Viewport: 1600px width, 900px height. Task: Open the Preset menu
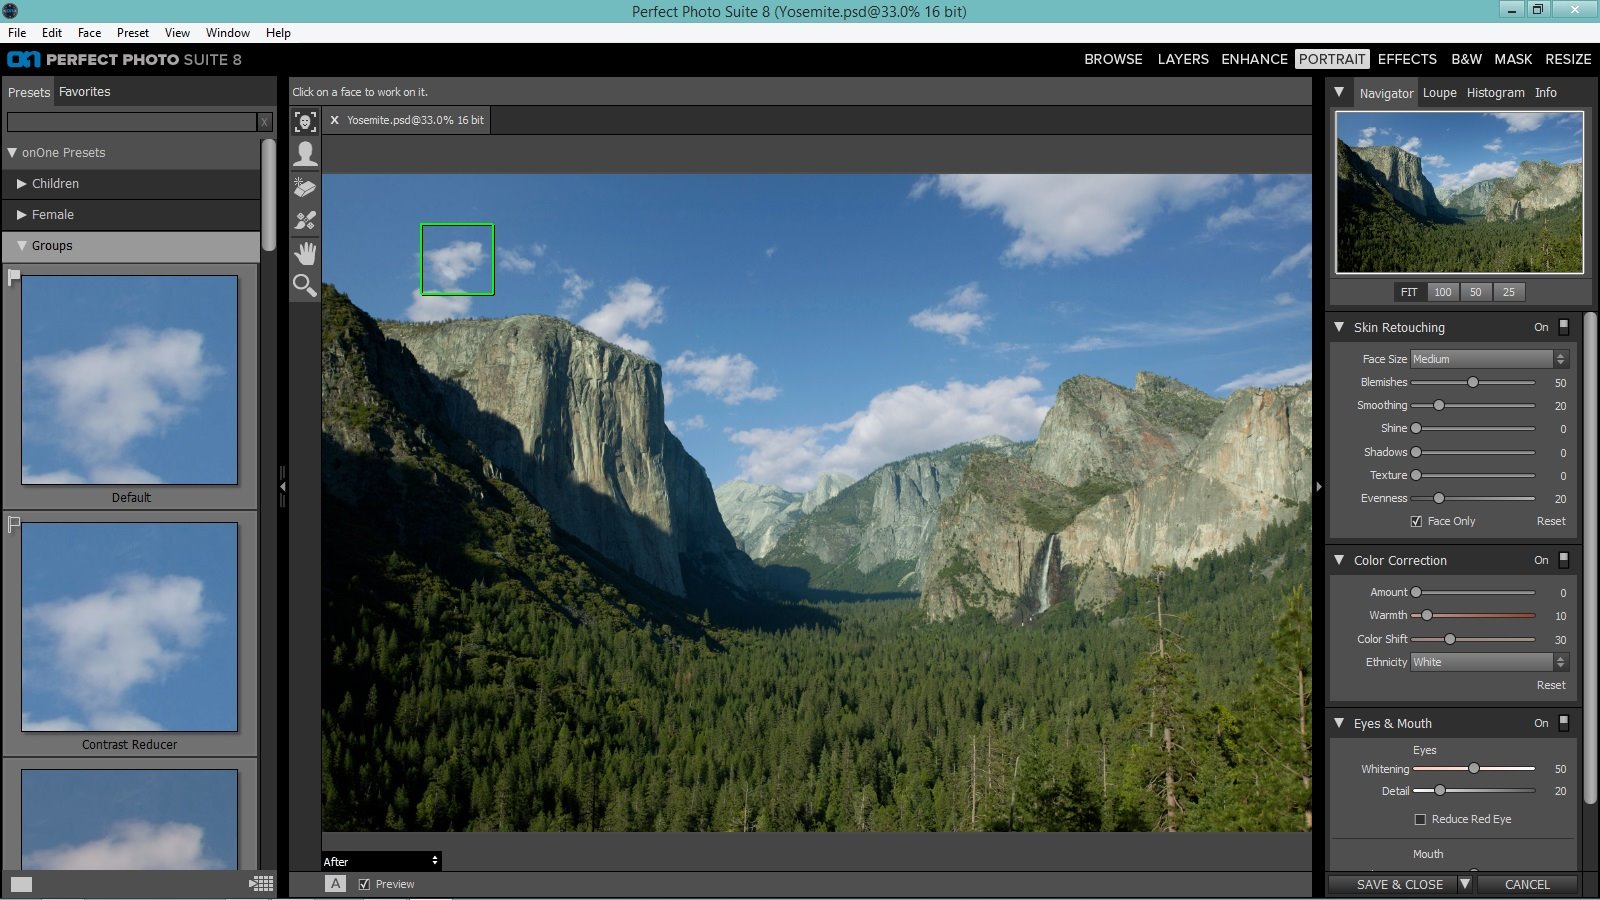coord(132,33)
